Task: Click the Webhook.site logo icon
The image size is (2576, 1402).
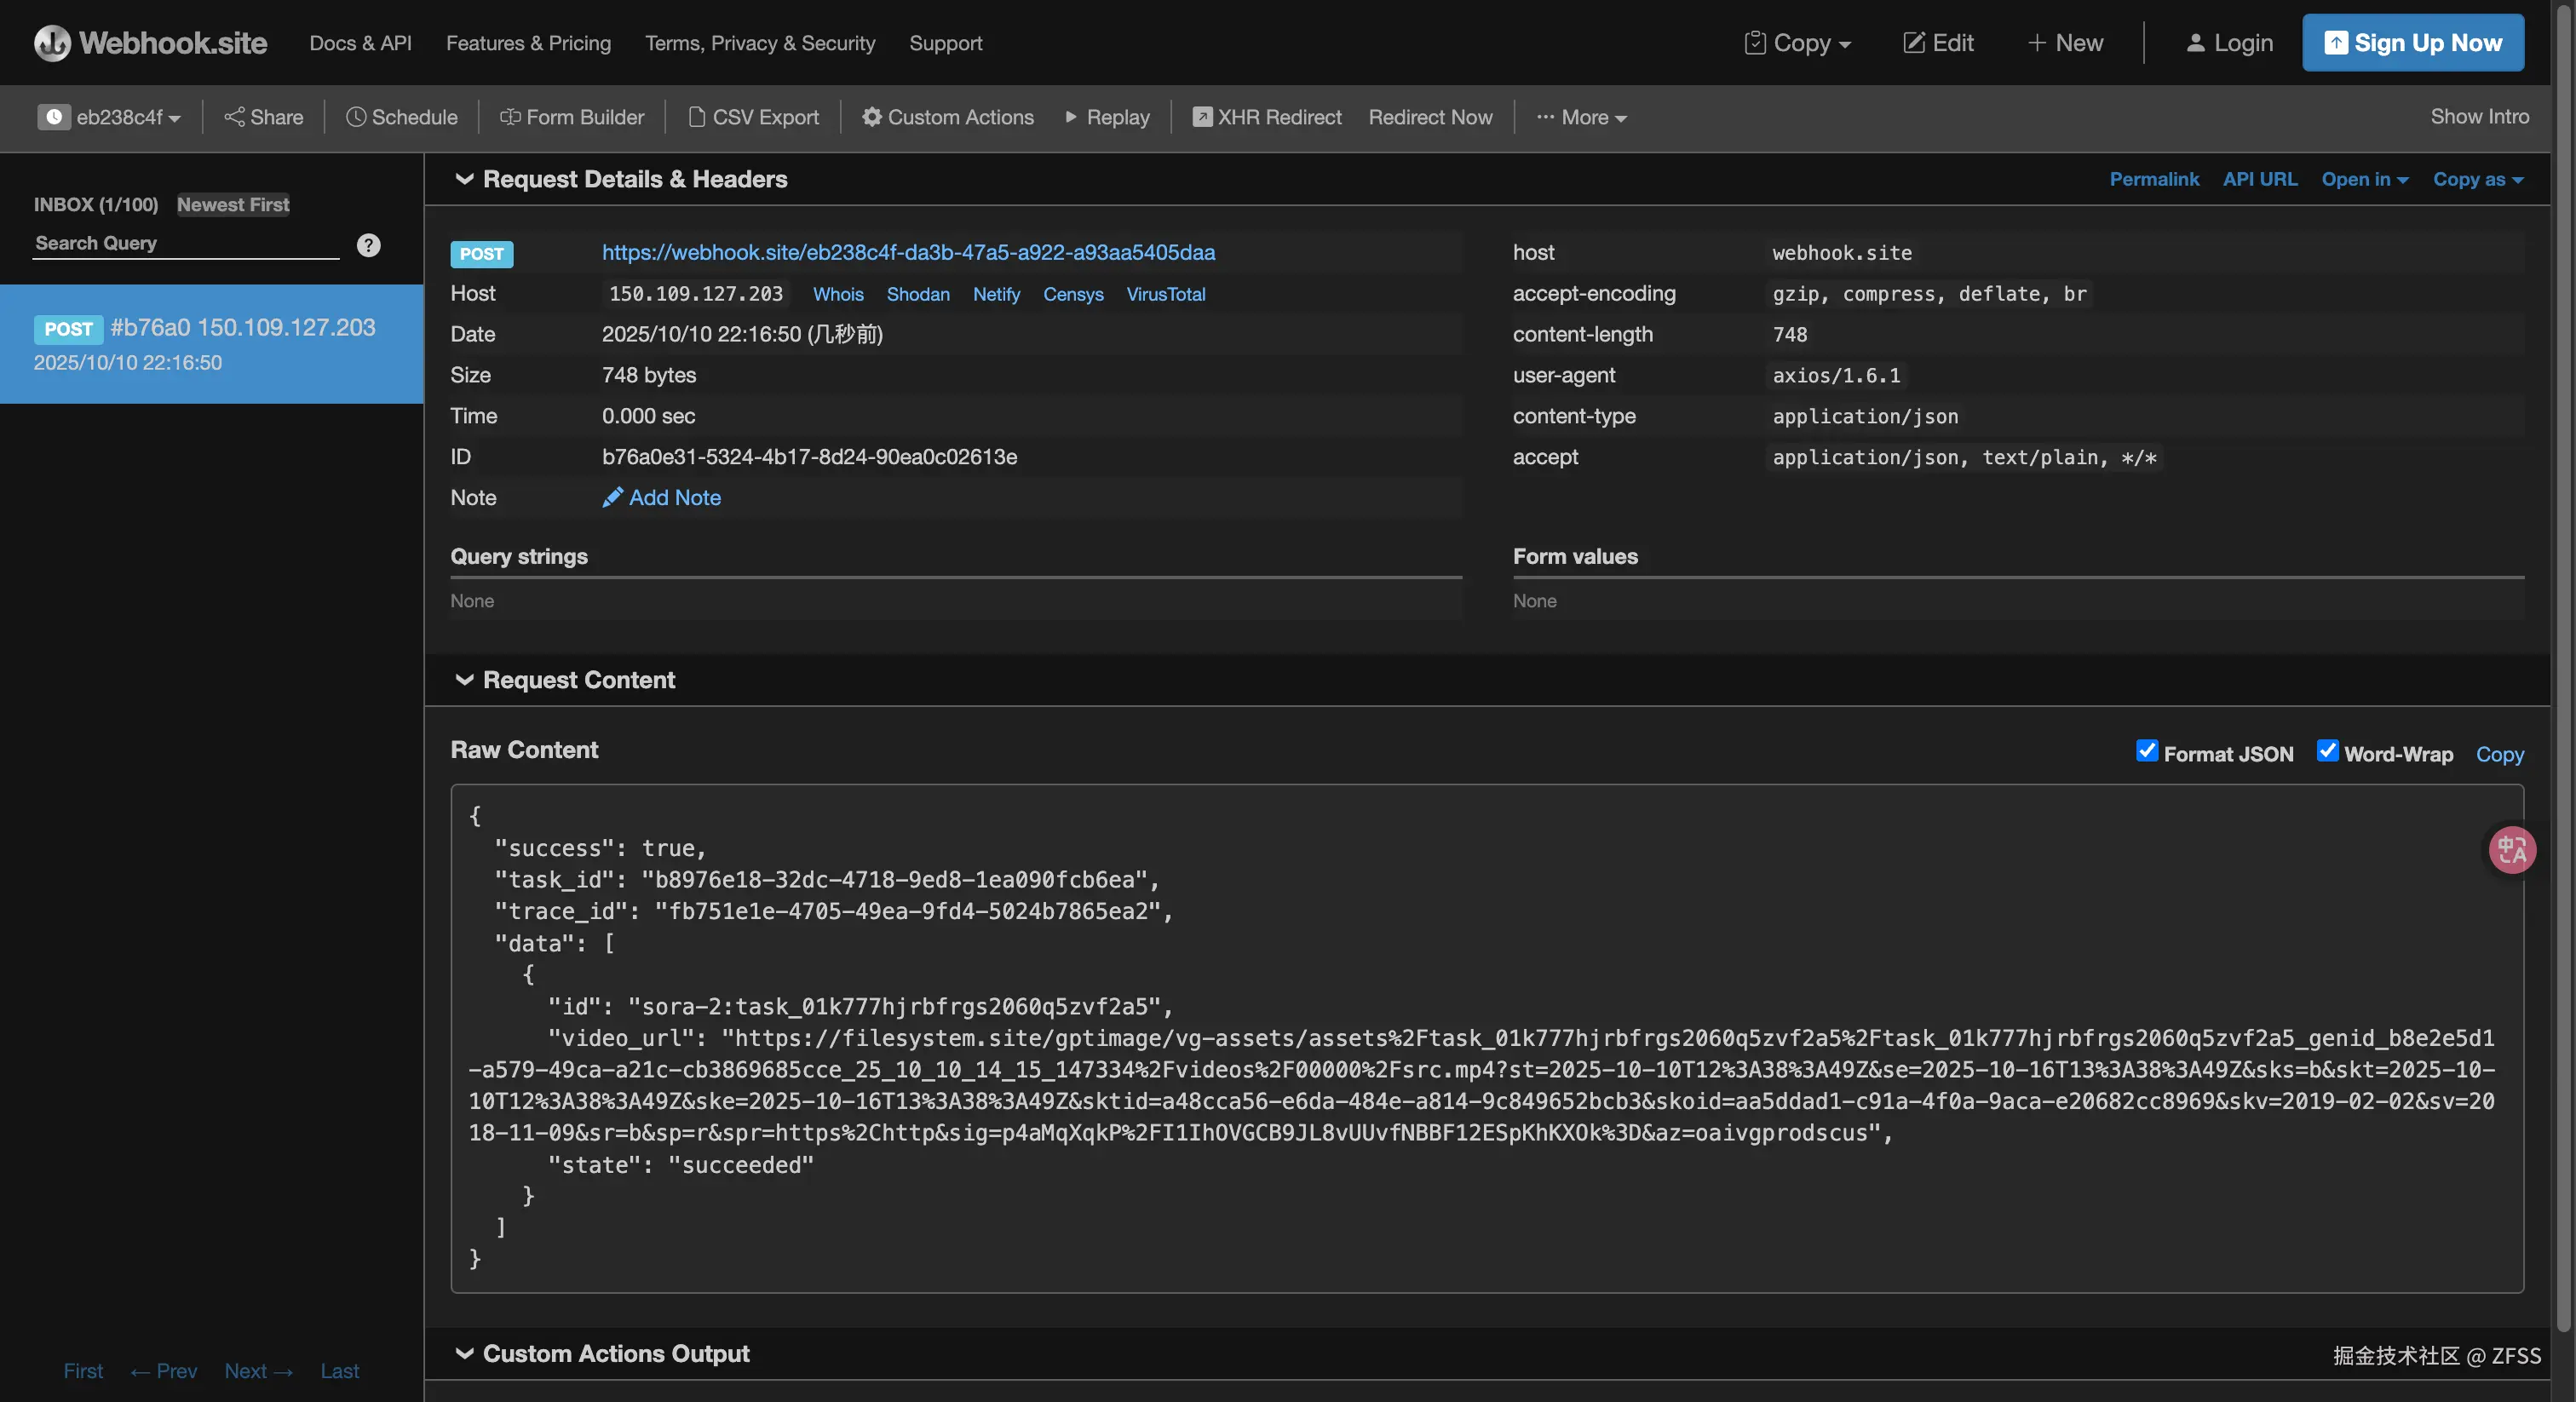Action: [52, 43]
